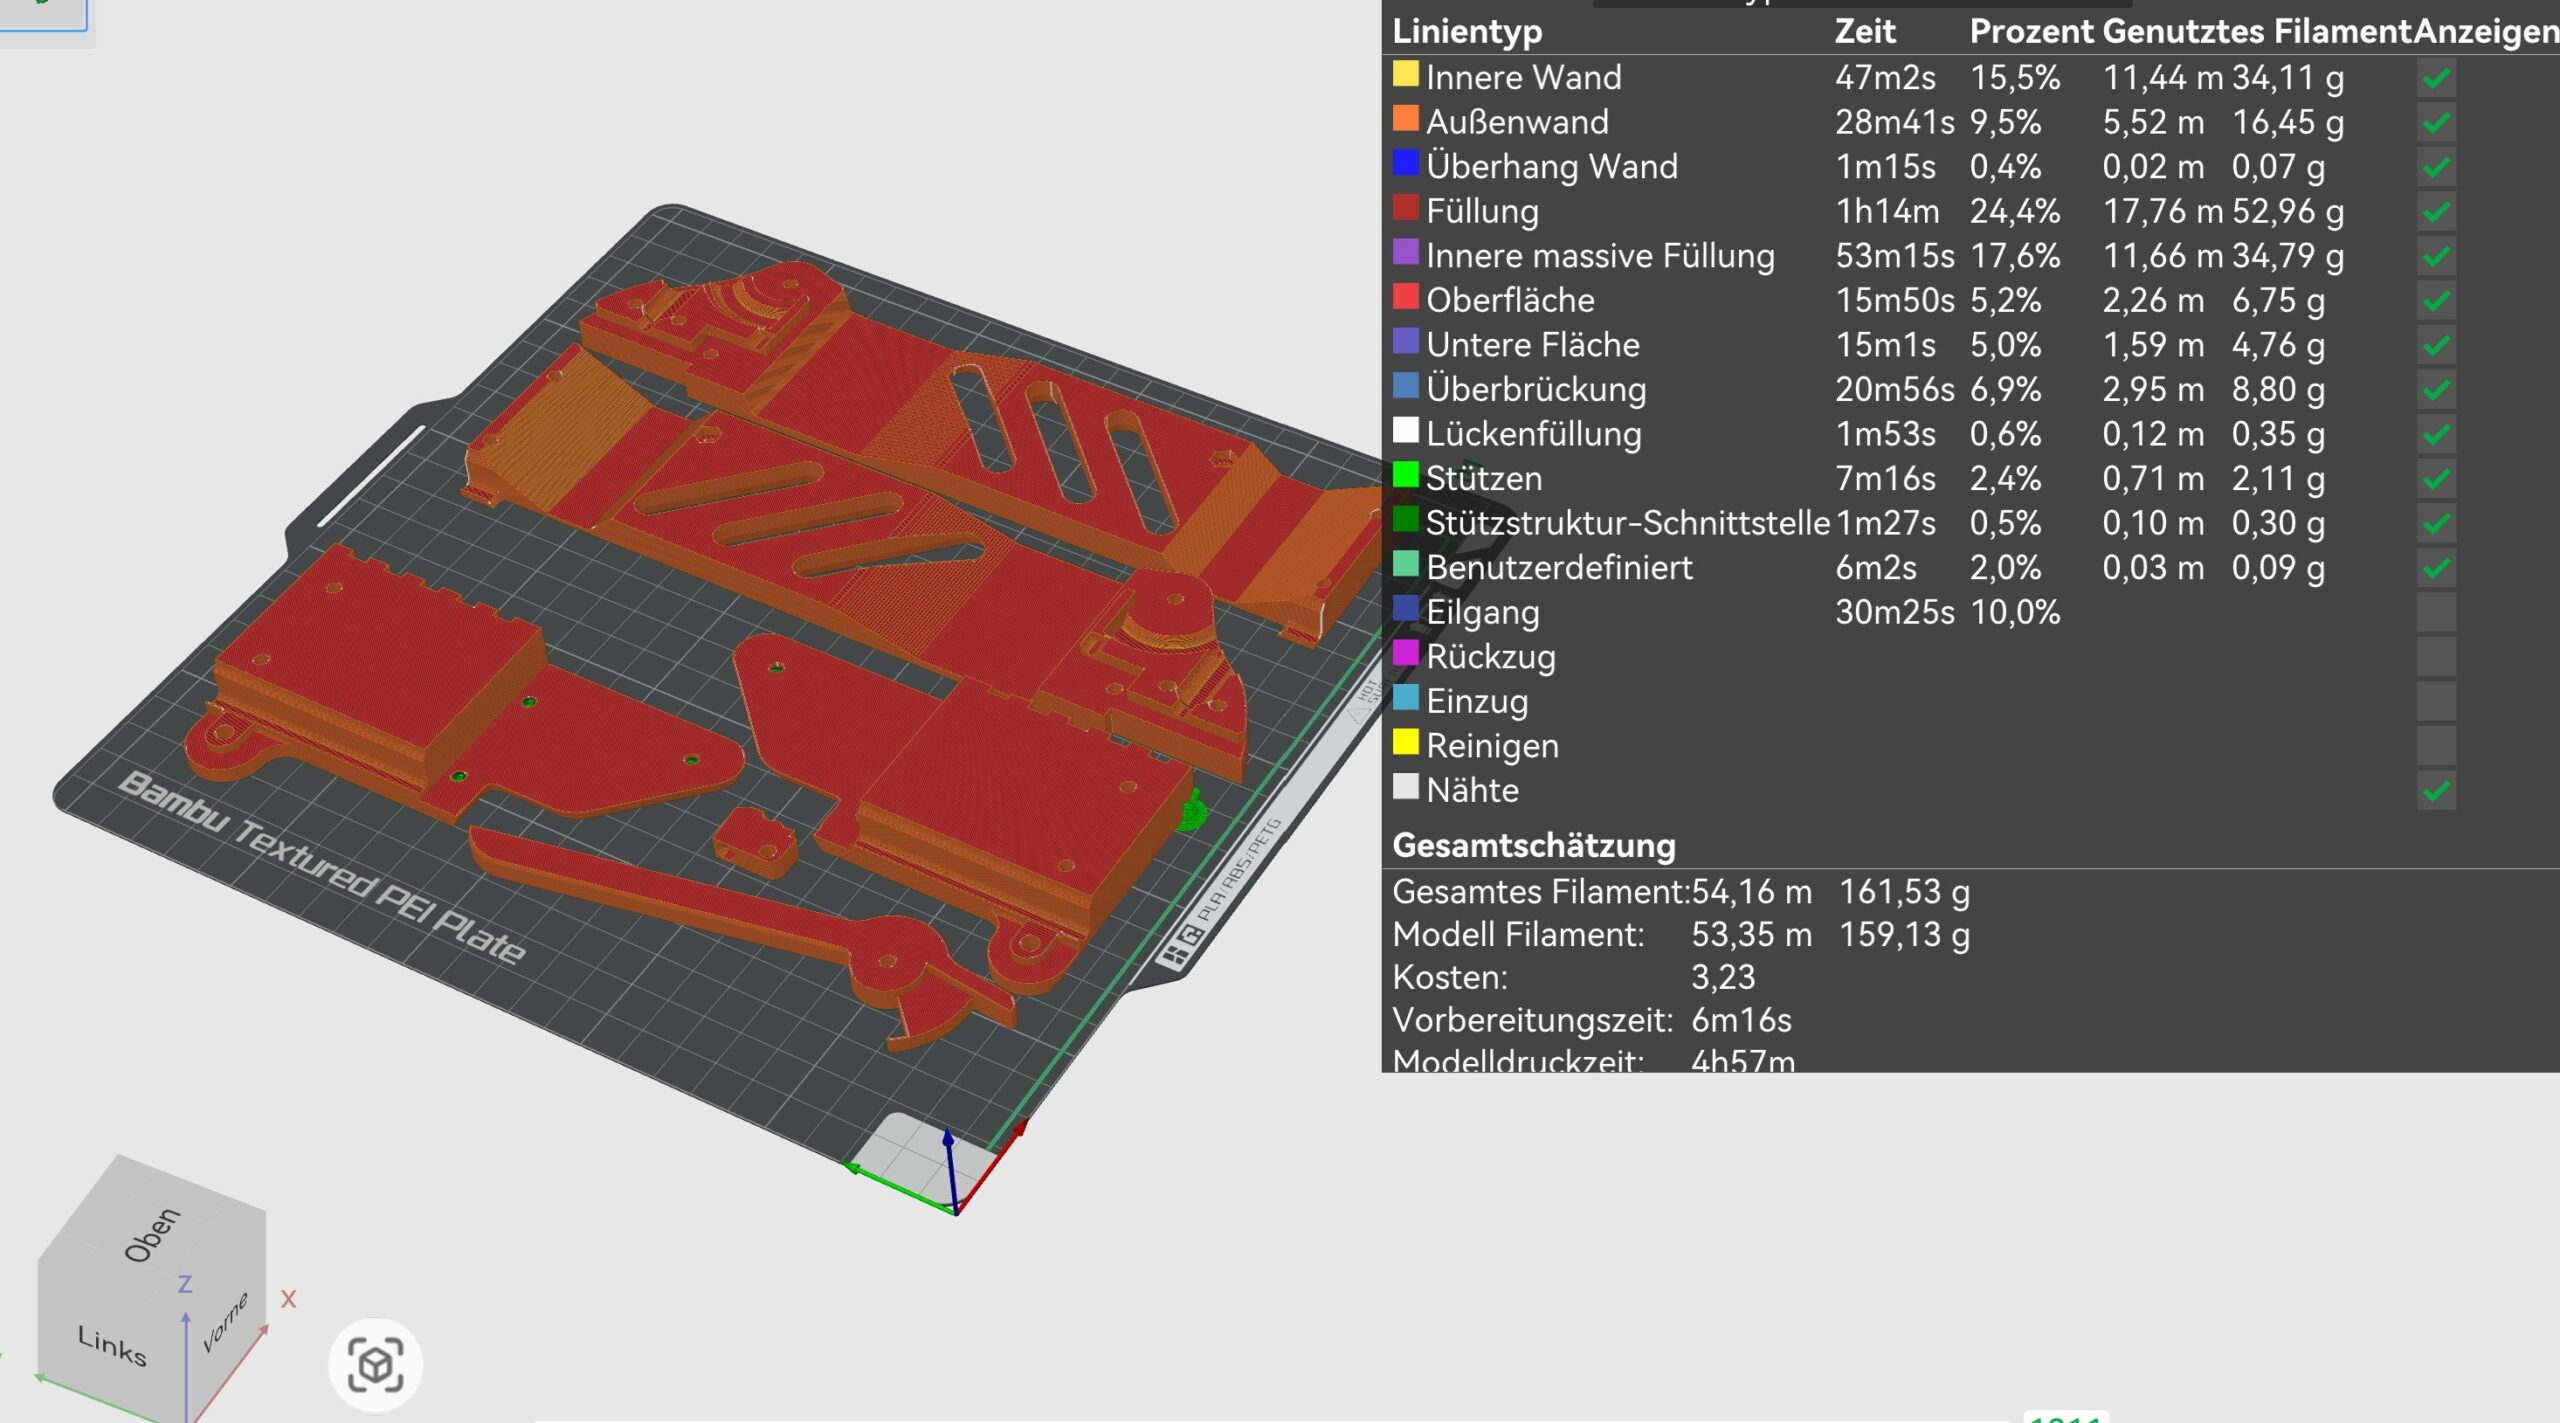Hide the Stützen support lines
Screen dimensions: 2560x1423
2436,479
